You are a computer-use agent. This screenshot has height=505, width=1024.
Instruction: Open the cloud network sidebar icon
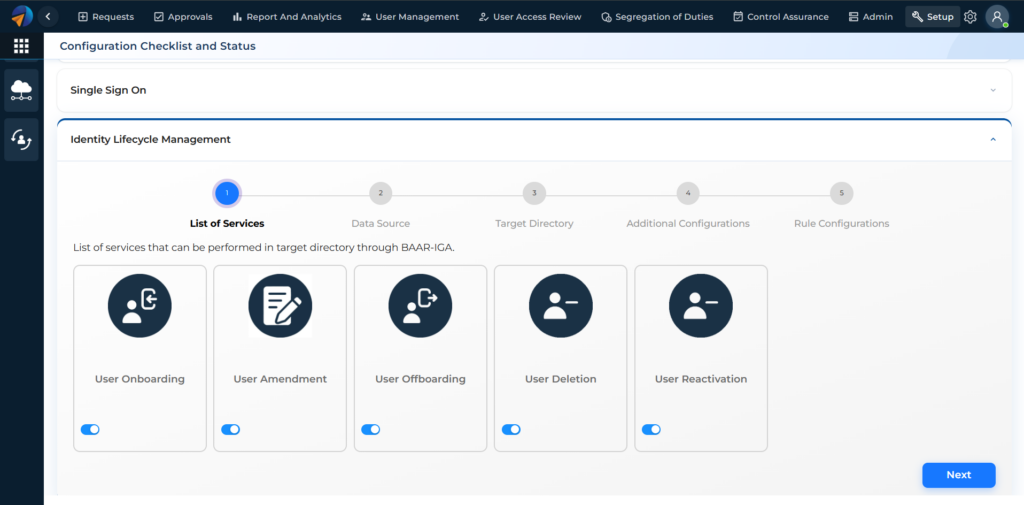point(22,90)
